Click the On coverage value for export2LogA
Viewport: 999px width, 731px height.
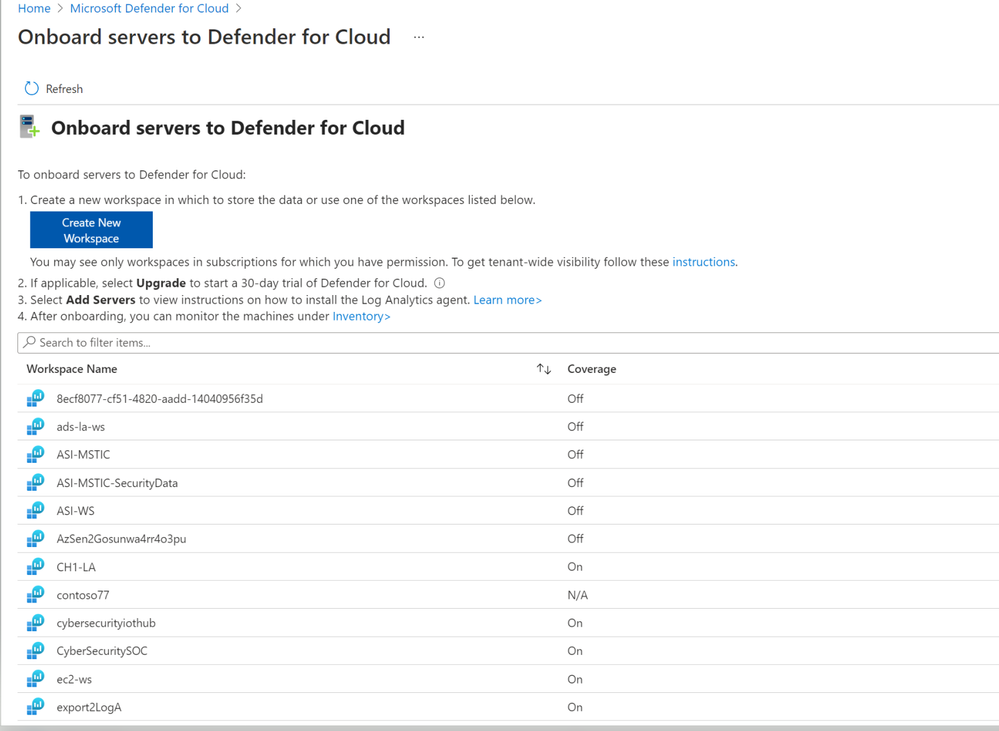[x=575, y=707]
